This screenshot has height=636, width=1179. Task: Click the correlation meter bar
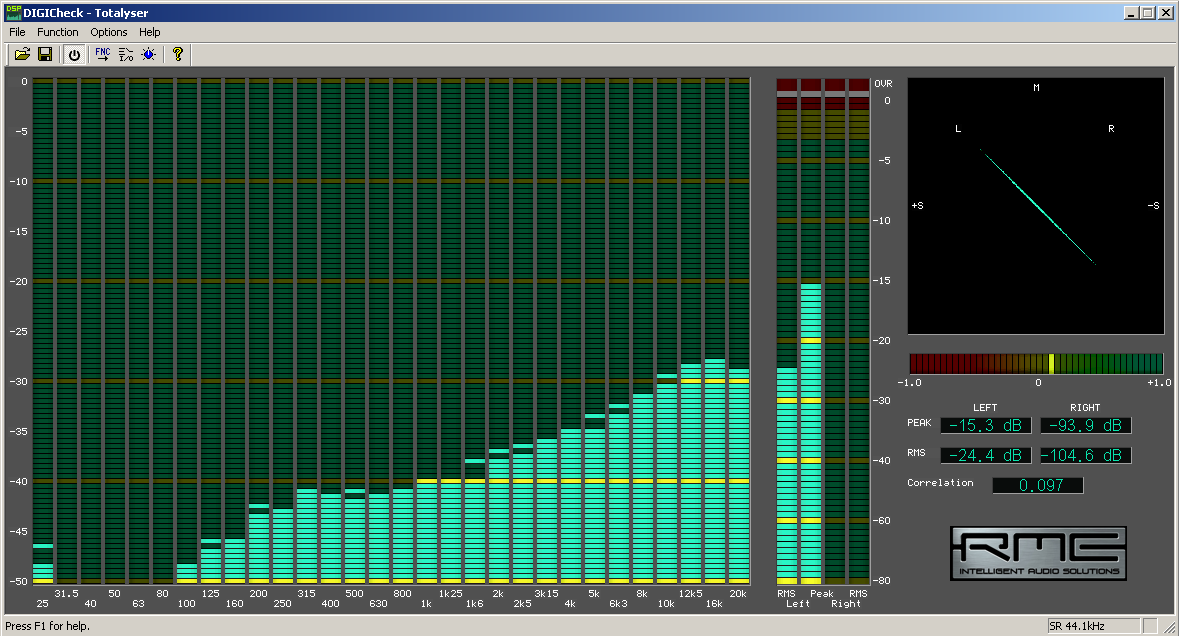(x=1036, y=363)
